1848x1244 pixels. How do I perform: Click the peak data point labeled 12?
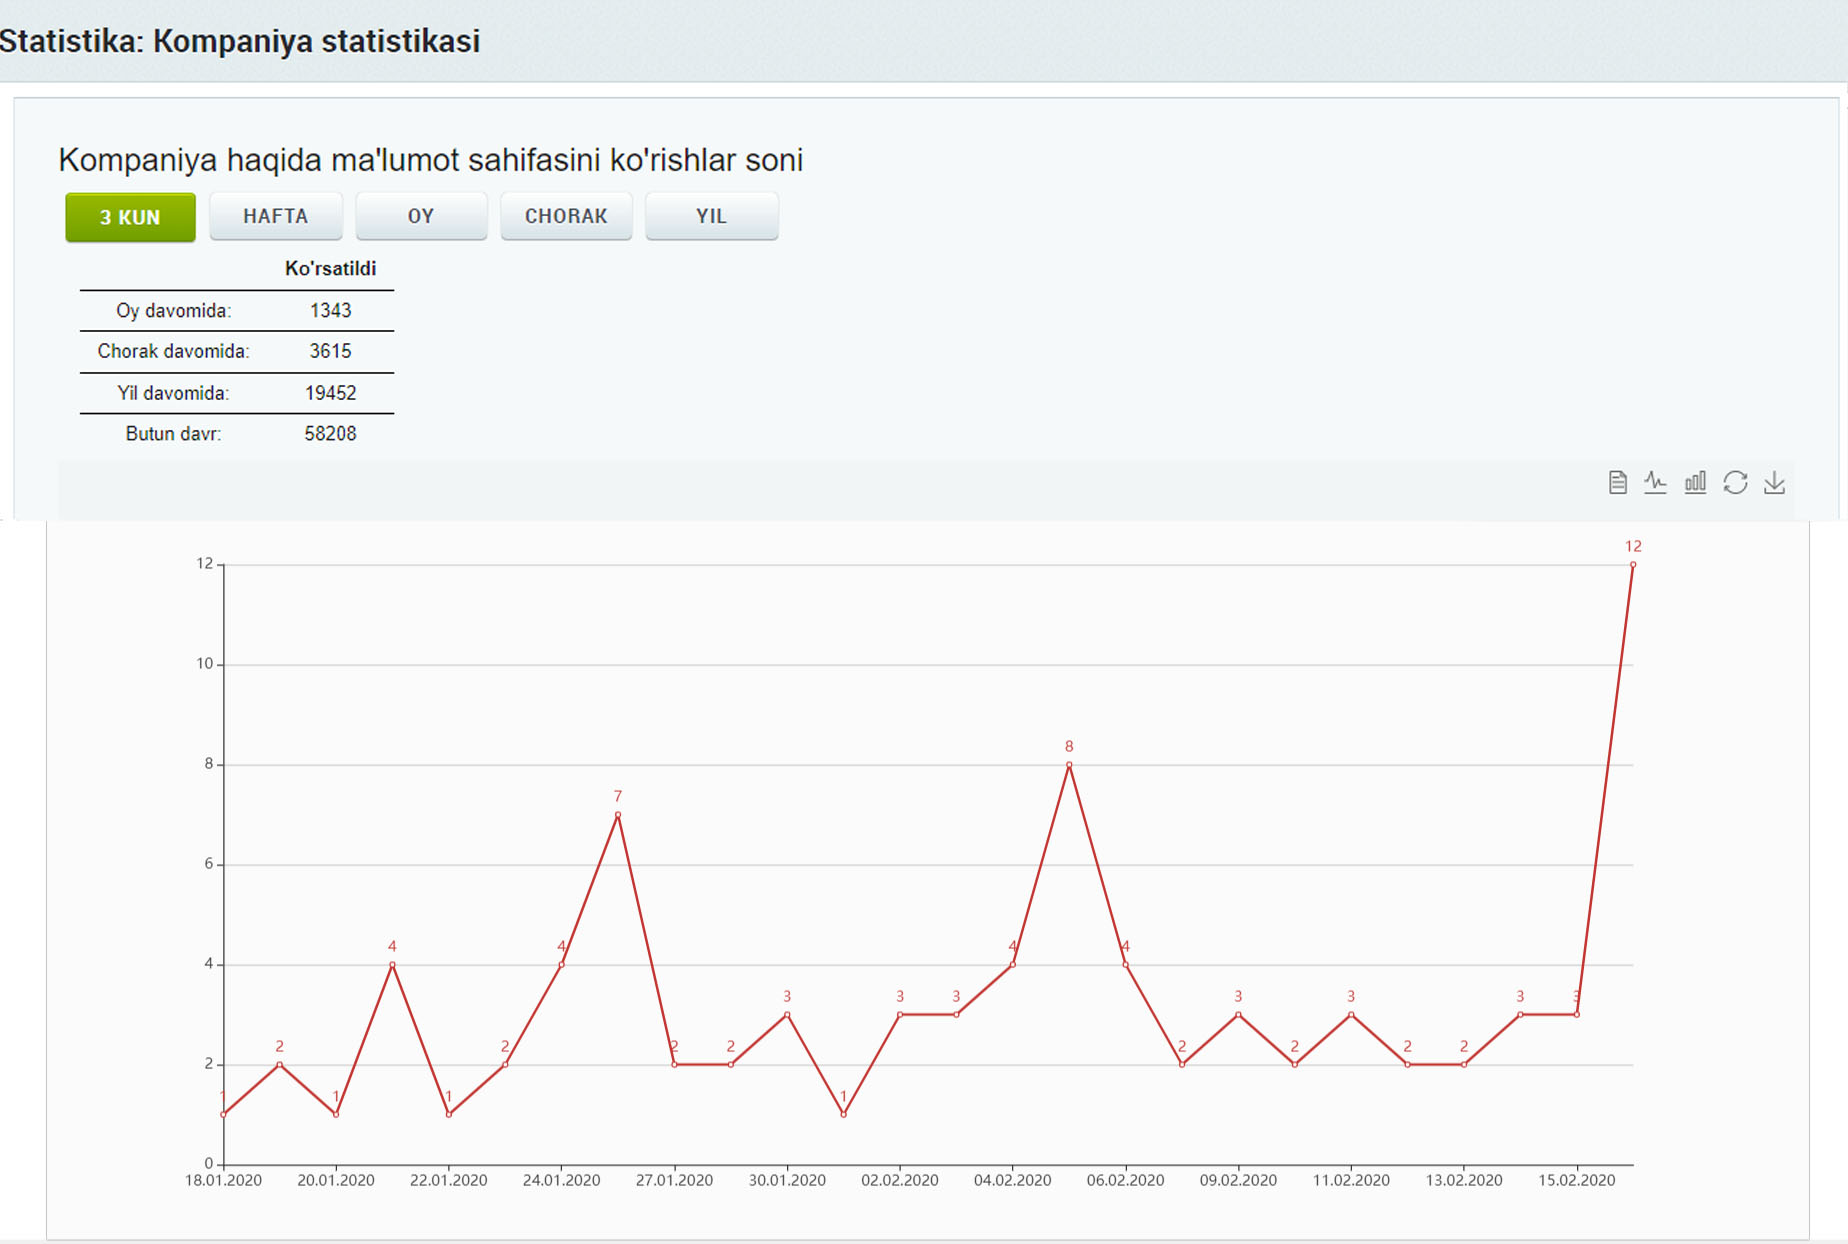pyautogui.click(x=1633, y=565)
